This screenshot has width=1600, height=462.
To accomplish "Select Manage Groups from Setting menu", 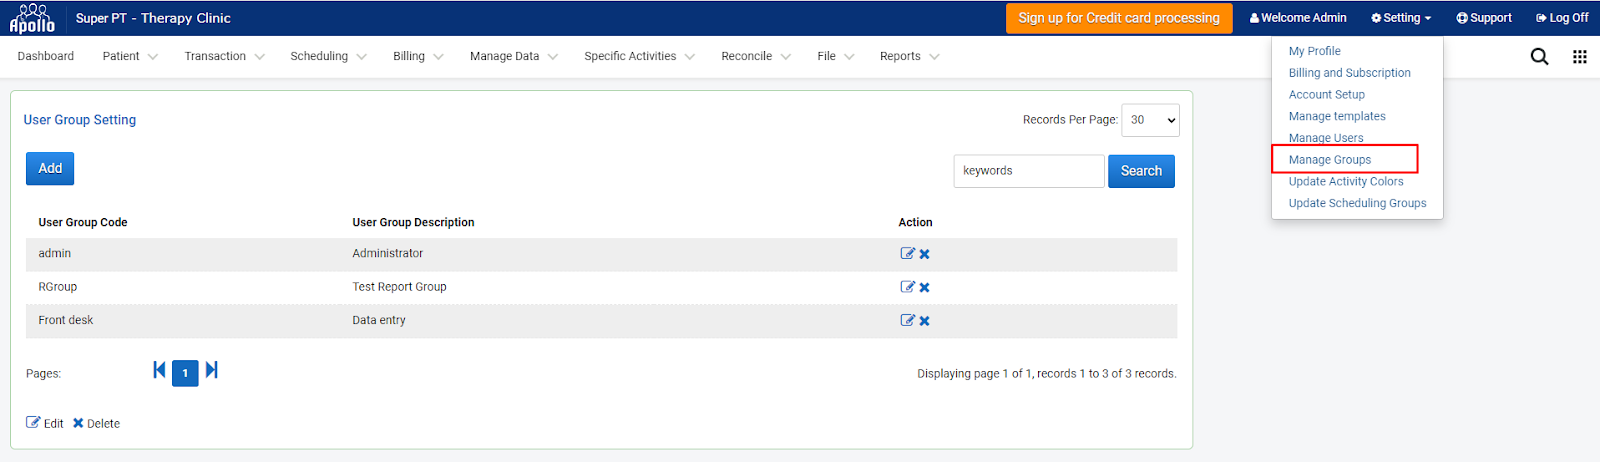I will (1330, 160).
